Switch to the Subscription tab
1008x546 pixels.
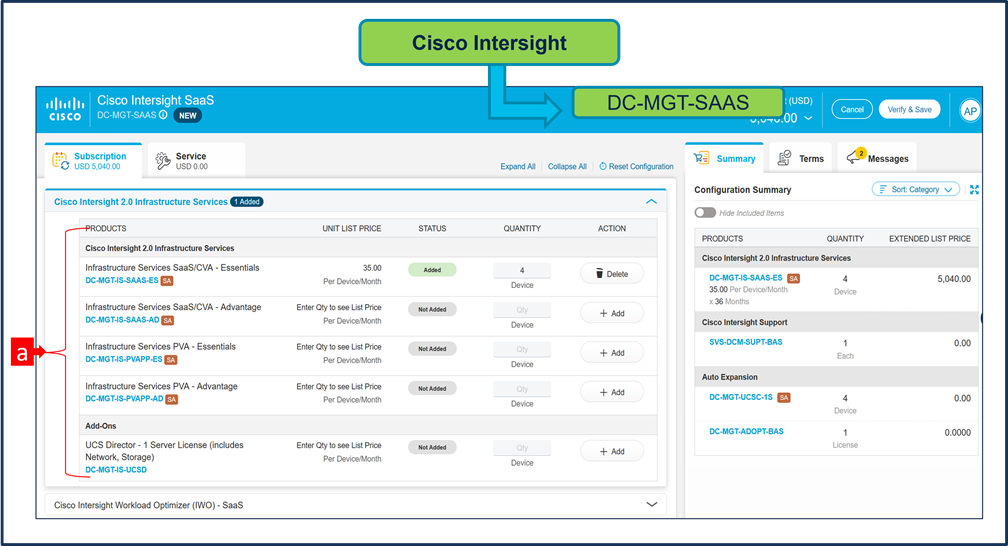pyautogui.click(x=93, y=159)
